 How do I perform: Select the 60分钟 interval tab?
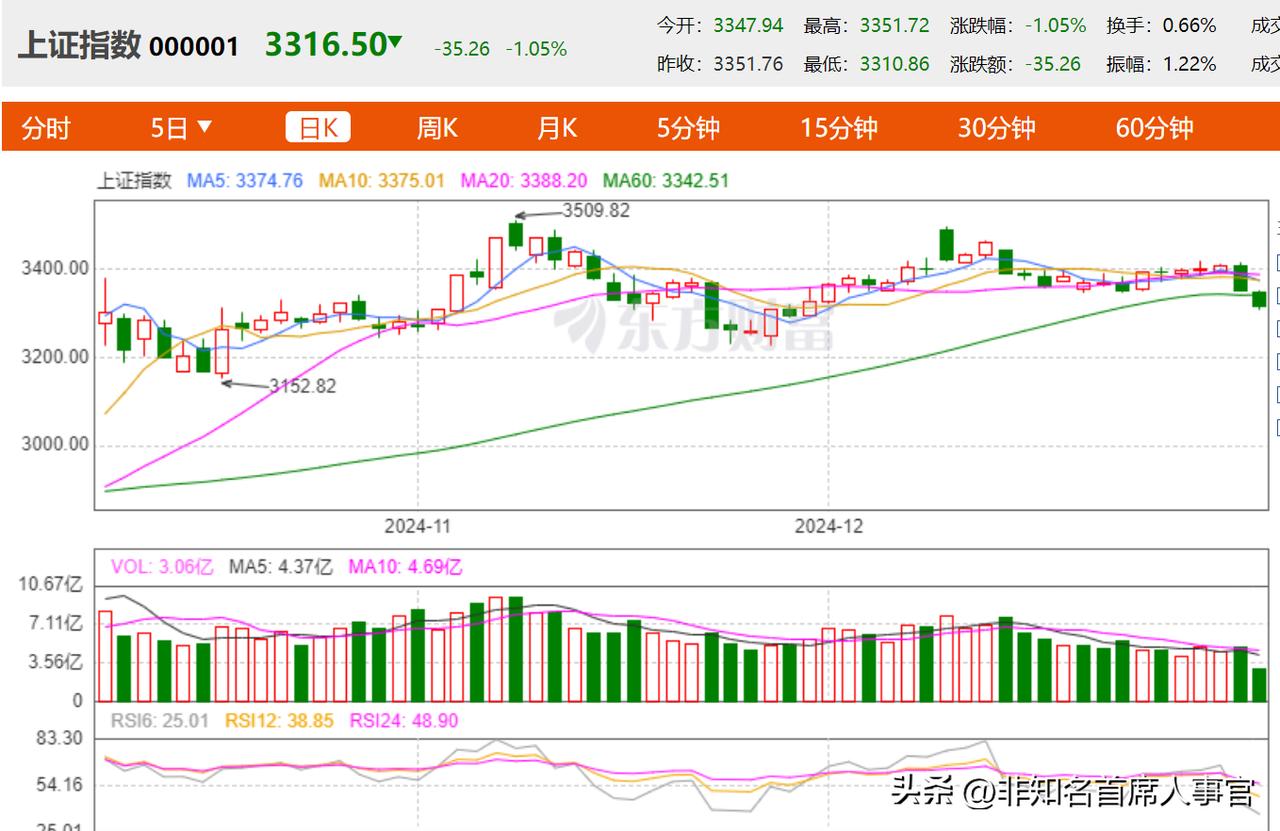[1154, 128]
